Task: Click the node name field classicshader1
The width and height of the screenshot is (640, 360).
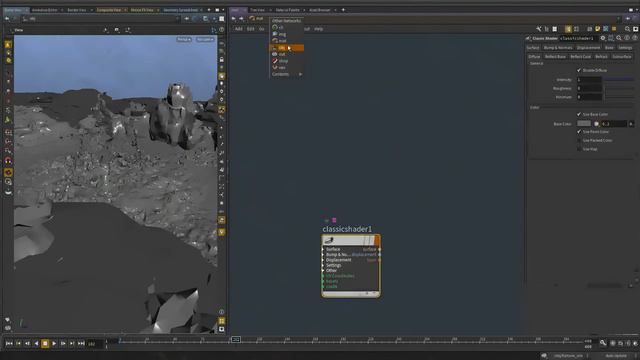Action: point(578,38)
